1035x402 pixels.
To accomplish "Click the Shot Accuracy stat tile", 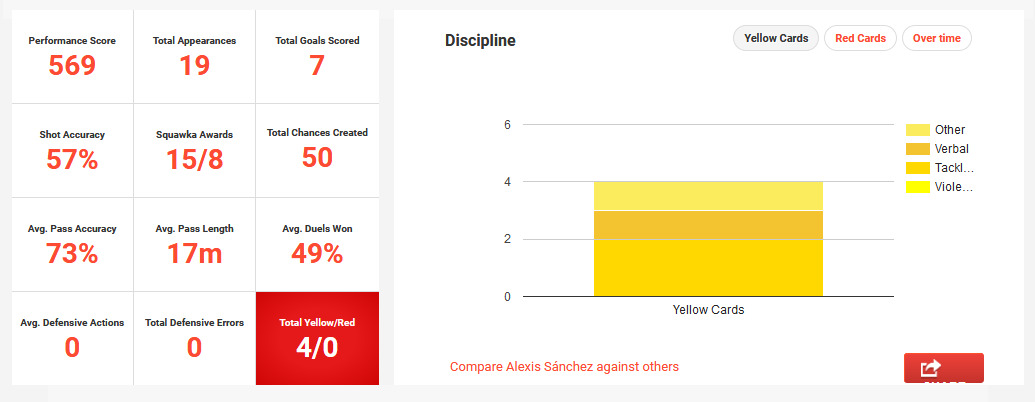I will coord(72,149).
